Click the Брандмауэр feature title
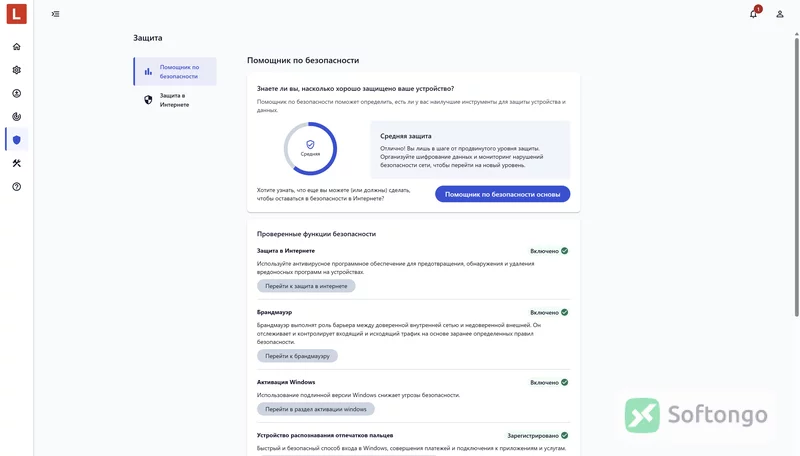The width and height of the screenshot is (800, 456). [274, 312]
